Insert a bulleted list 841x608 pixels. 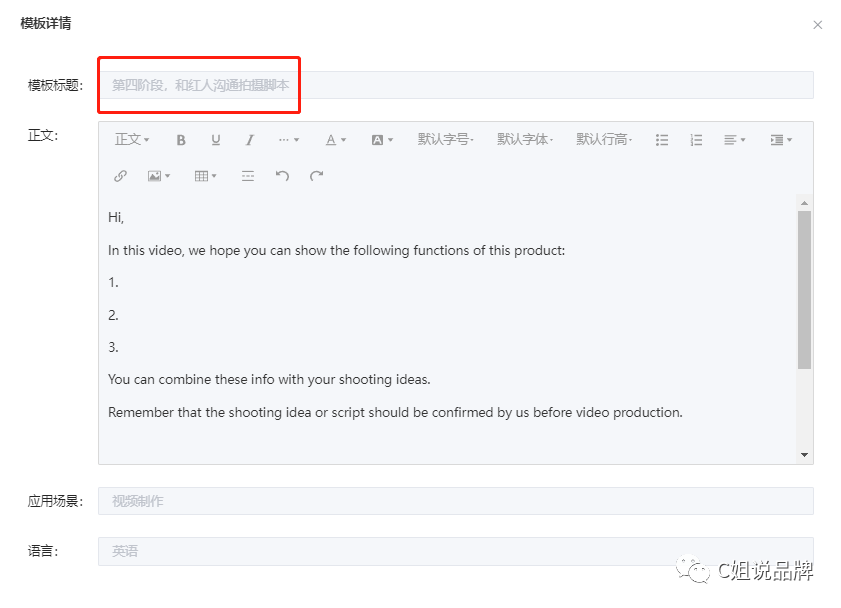pyautogui.click(x=662, y=140)
